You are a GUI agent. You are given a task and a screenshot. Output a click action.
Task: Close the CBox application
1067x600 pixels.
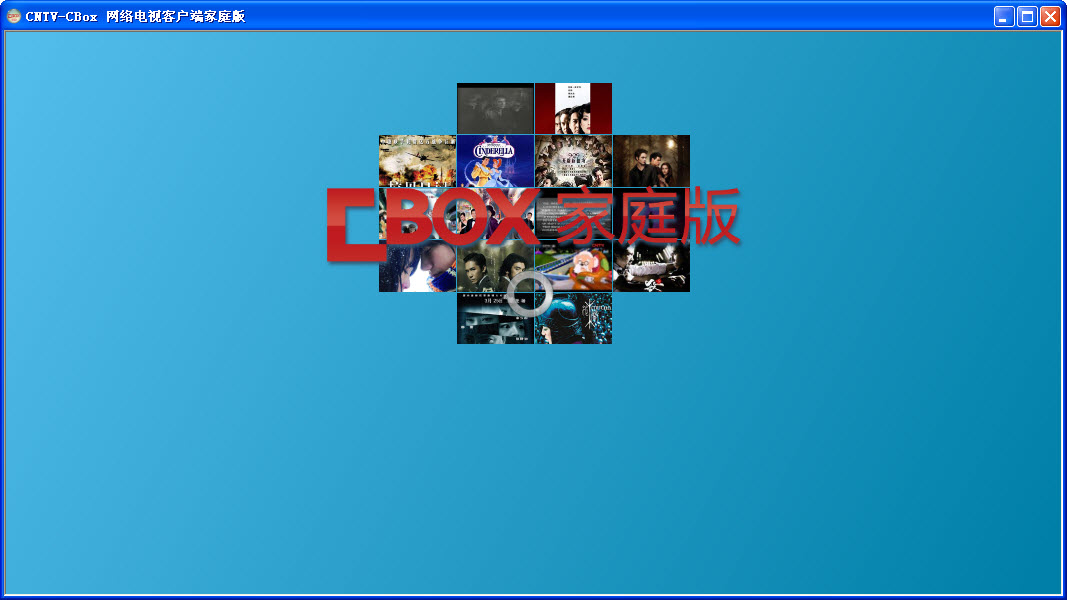(x=1051, y=16)
